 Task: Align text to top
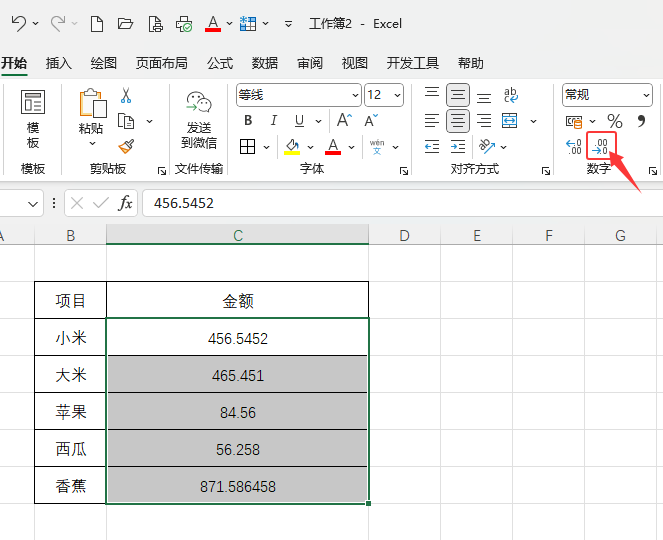[x=432, y=94]
